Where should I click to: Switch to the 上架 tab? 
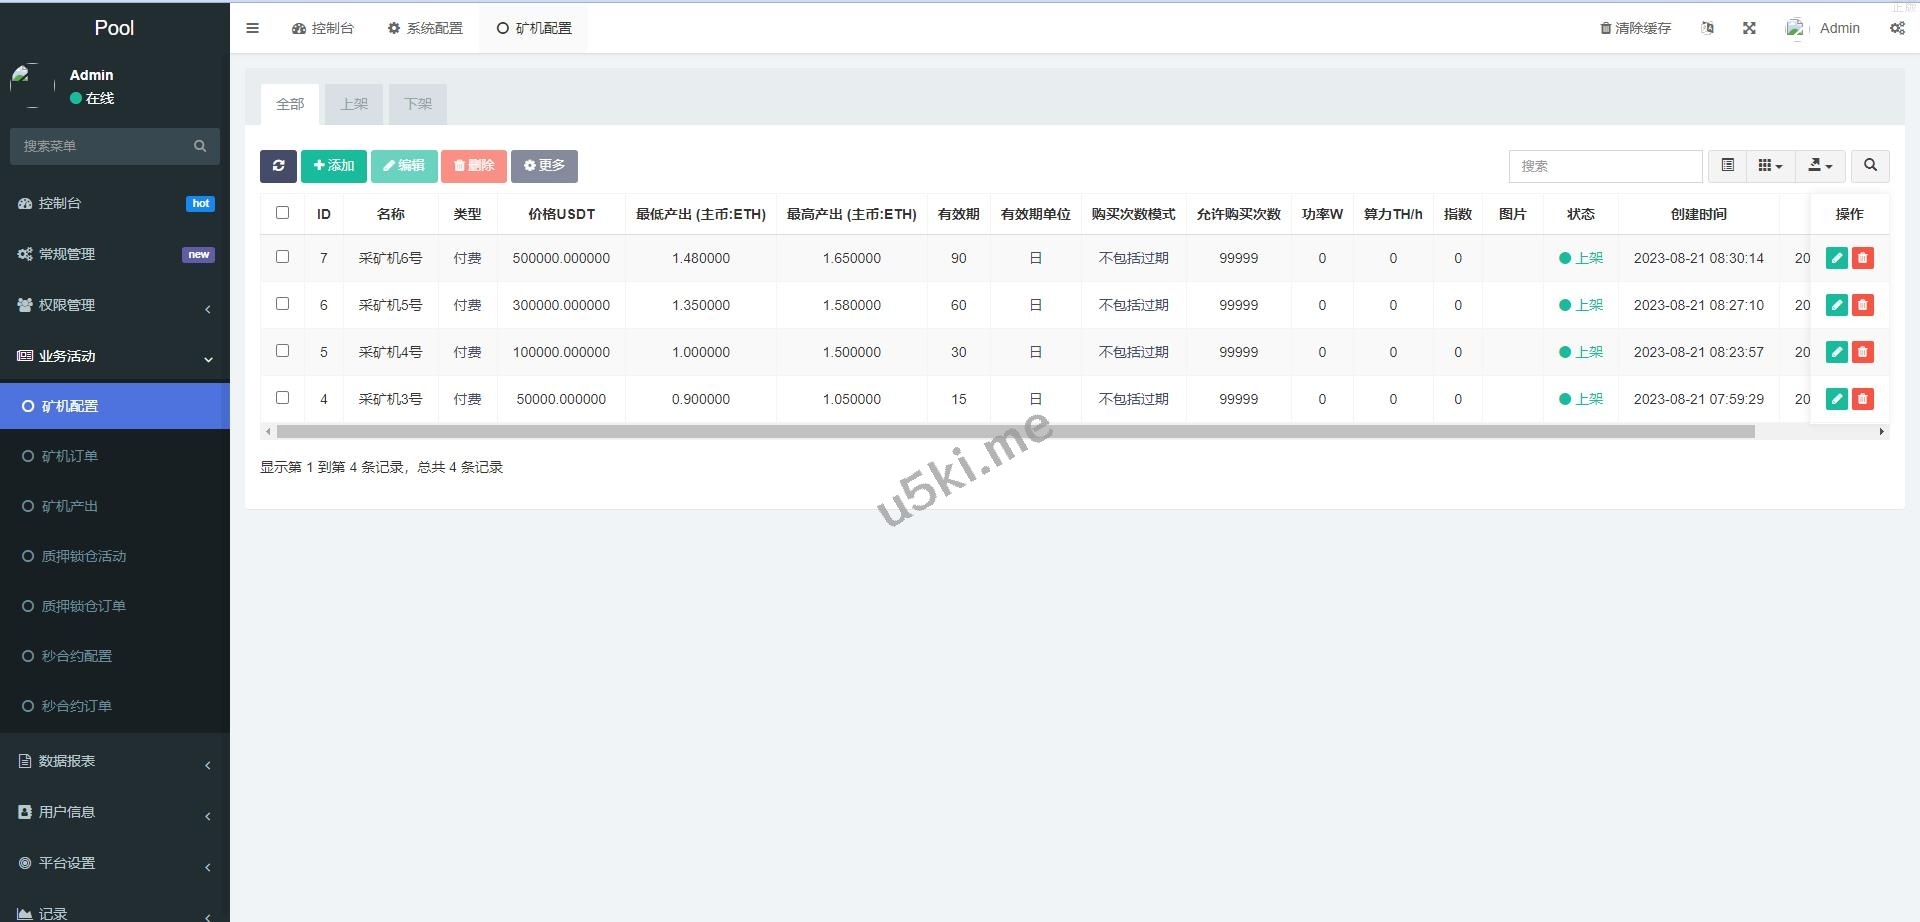[354, 104]
